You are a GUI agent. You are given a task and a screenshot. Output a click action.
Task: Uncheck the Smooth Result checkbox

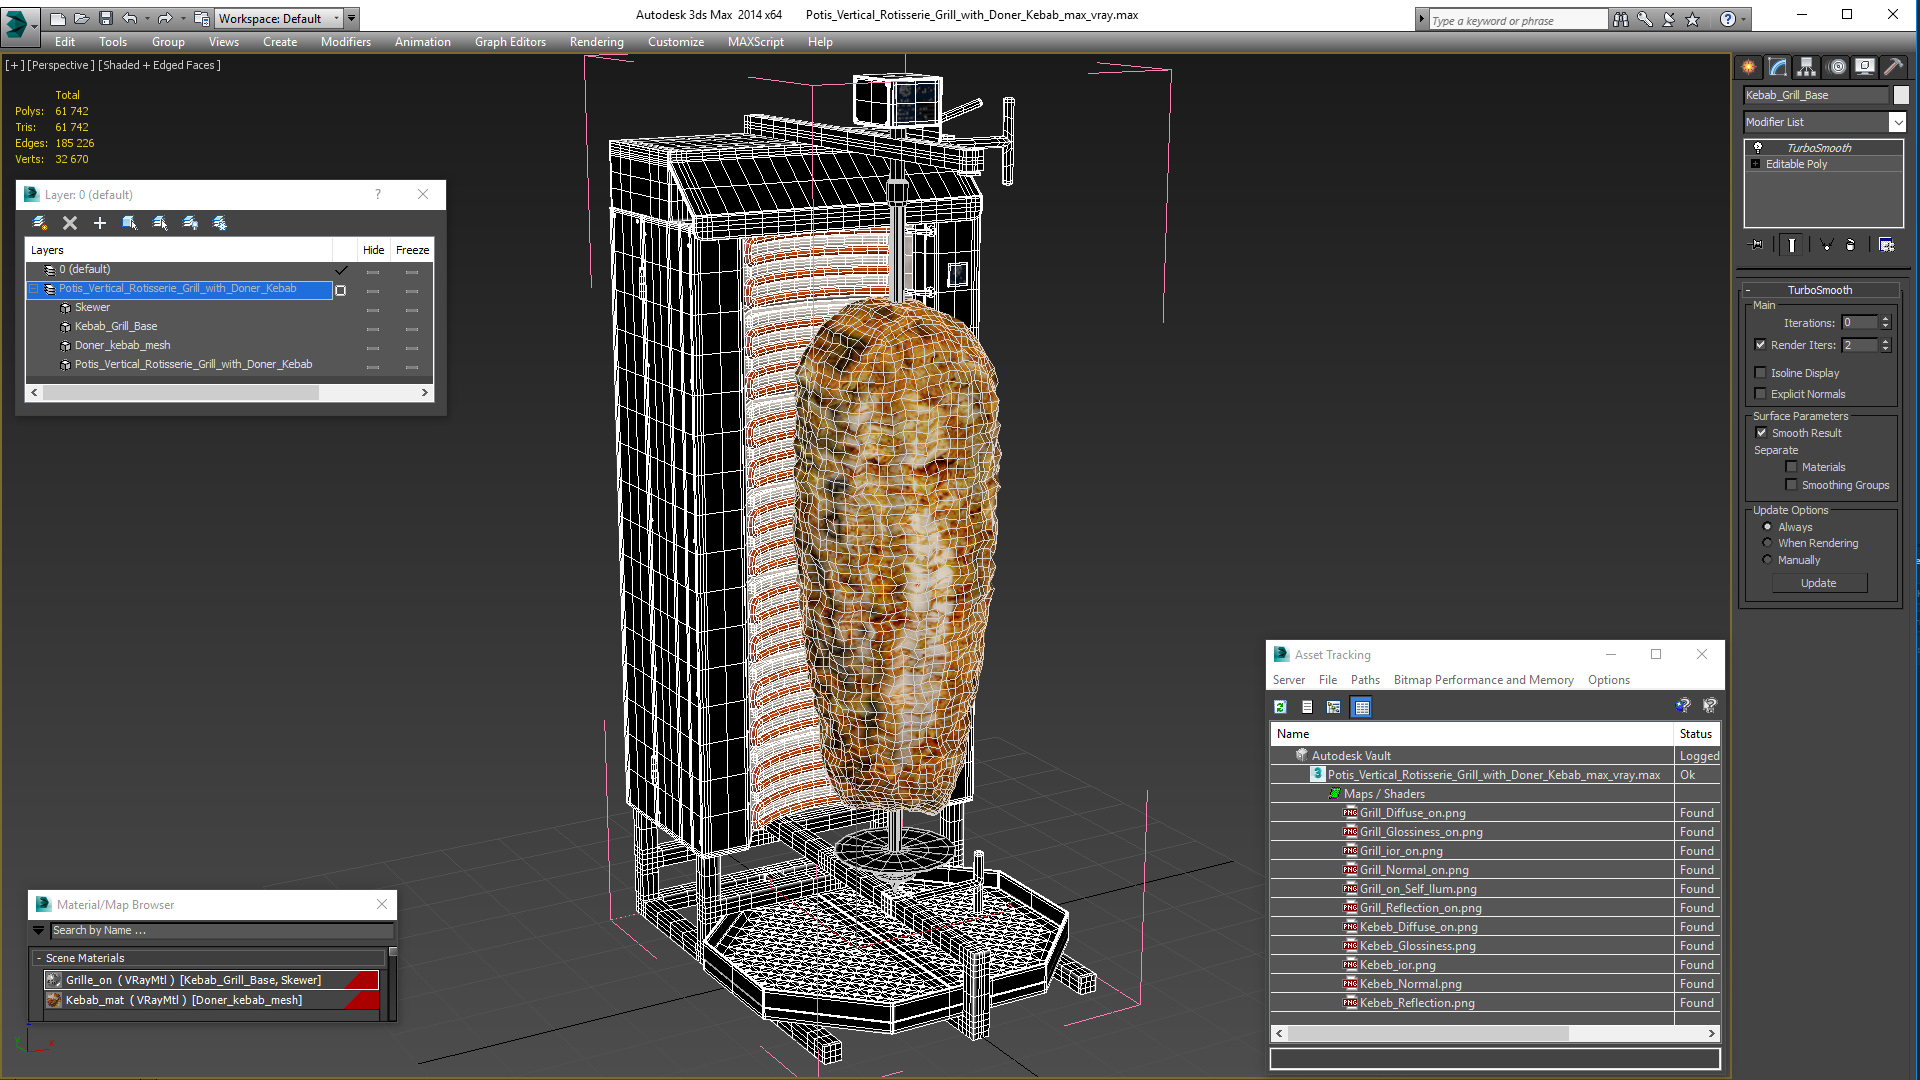click(x=1761, y=433)
